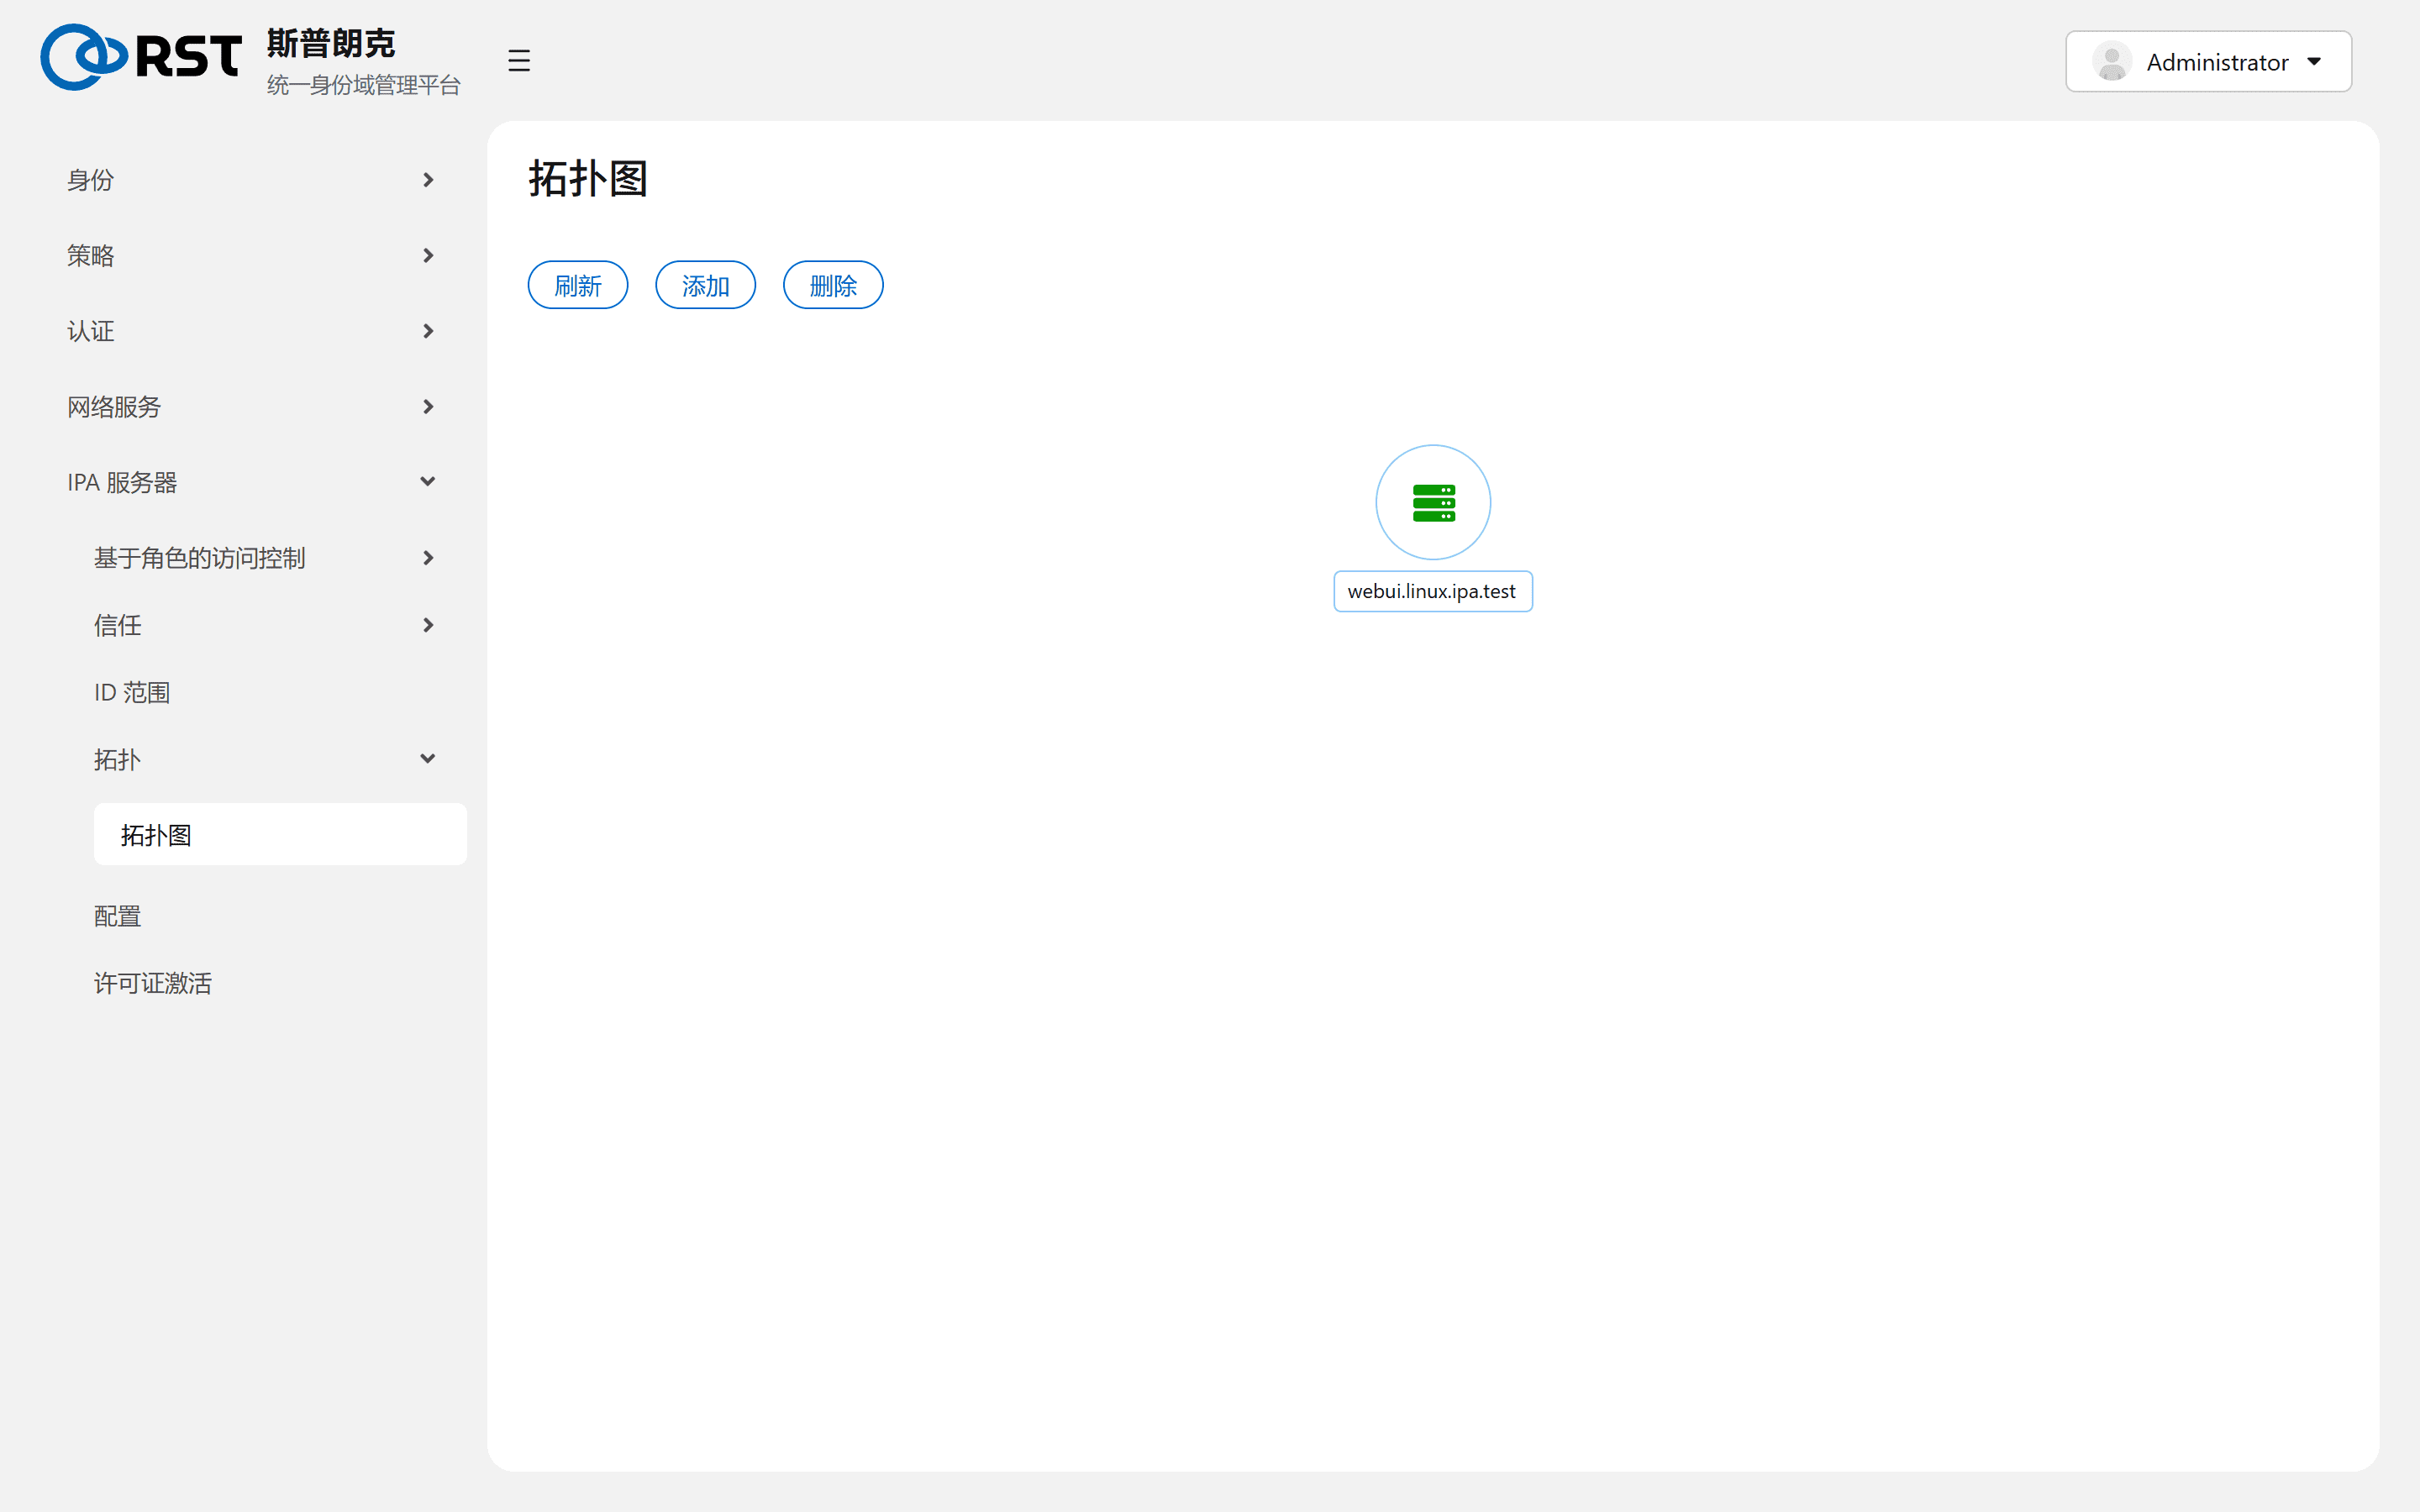Collapse the 拓扑 submenu chevron
This screenshot has width=2420, height=1512.
pos(428,759)
